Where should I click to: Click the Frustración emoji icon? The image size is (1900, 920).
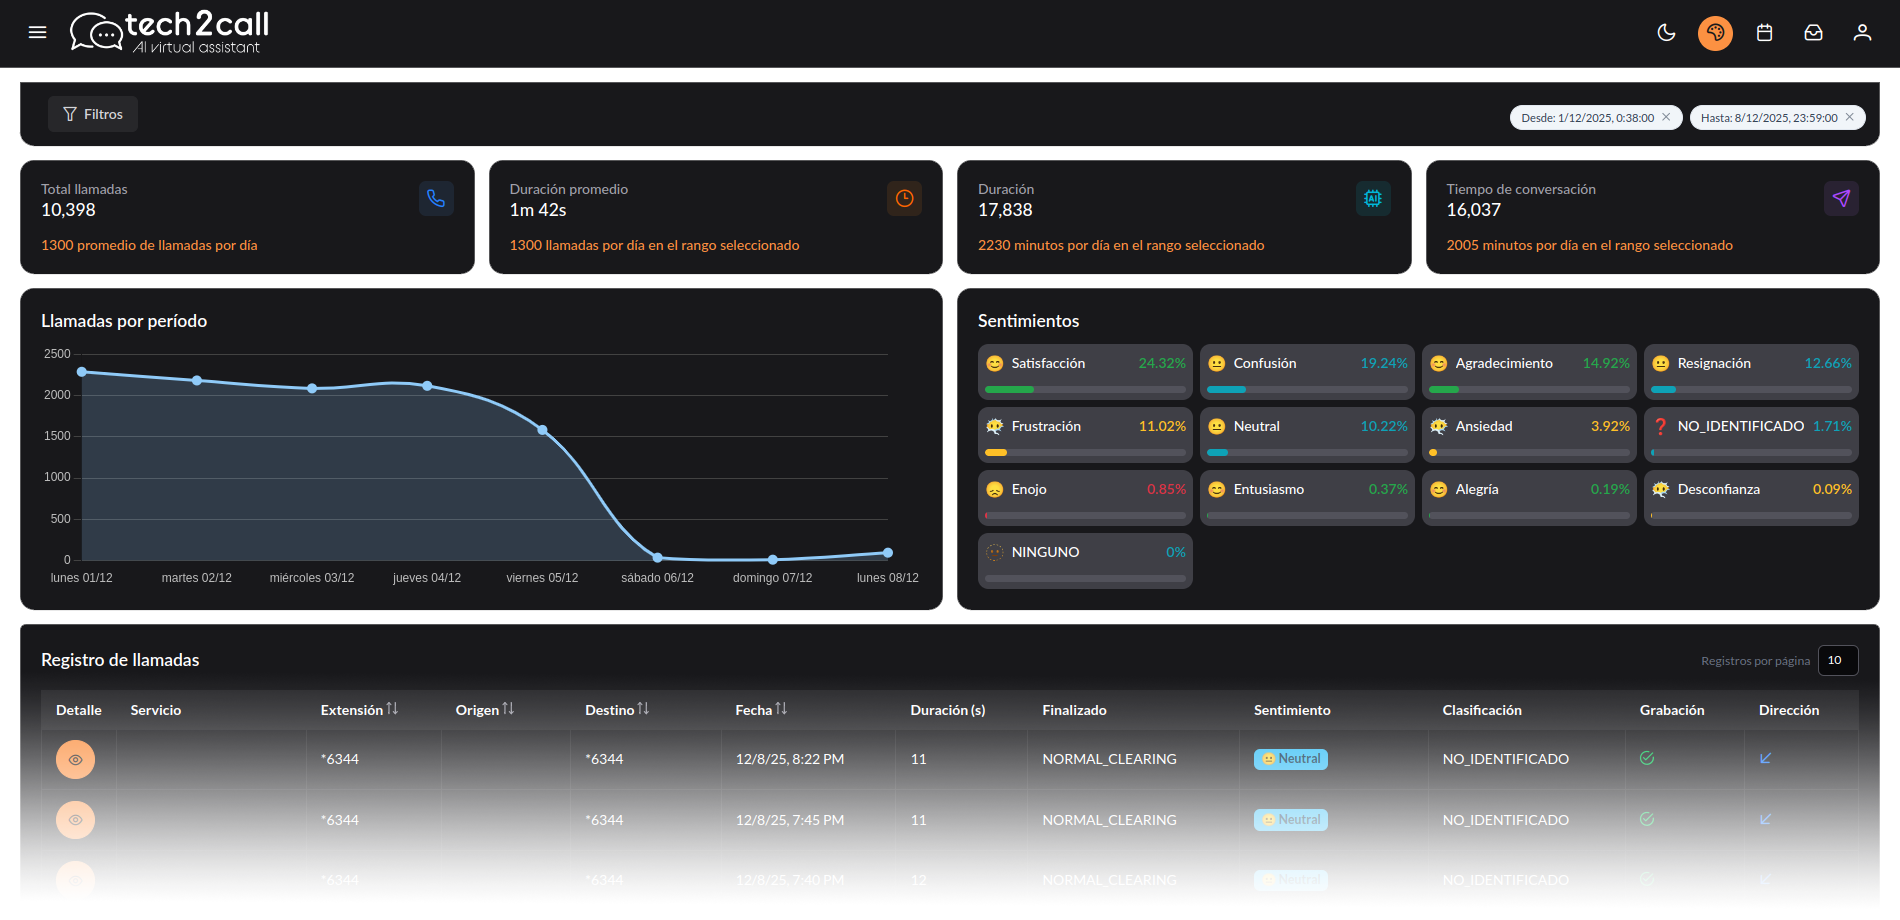coord(995,427)
